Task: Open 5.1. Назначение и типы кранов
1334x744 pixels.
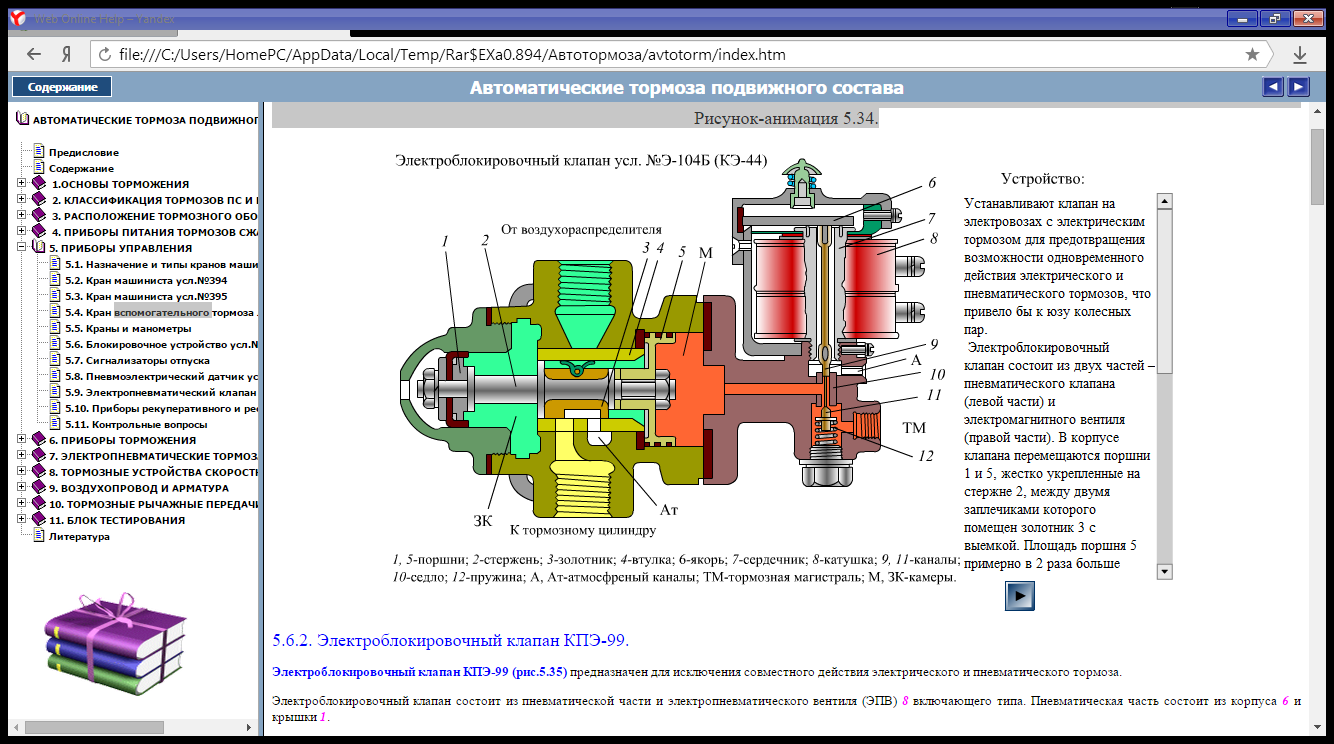Action: click(x=161, y=264)
